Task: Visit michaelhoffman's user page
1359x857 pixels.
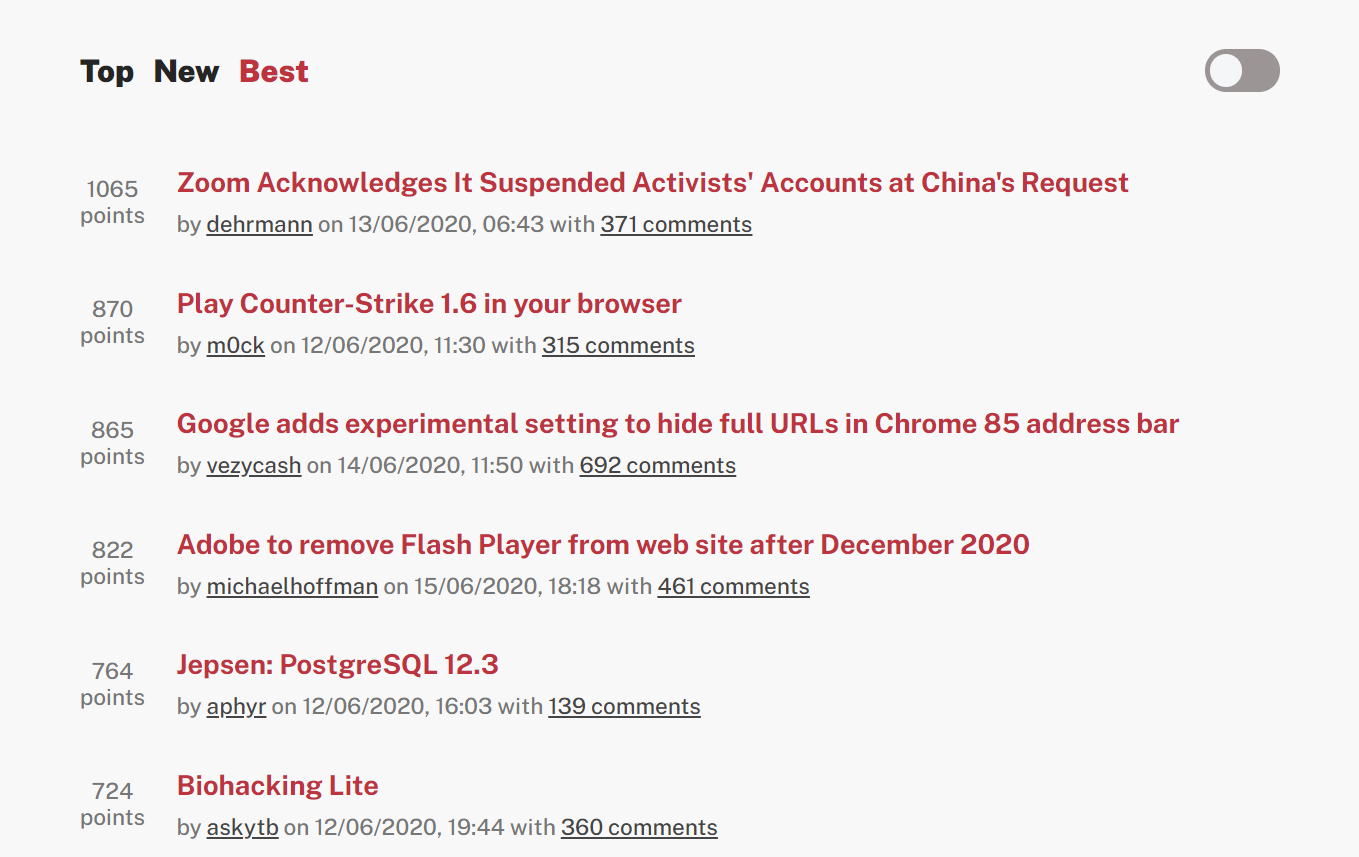Action: (x=292, y=587)
